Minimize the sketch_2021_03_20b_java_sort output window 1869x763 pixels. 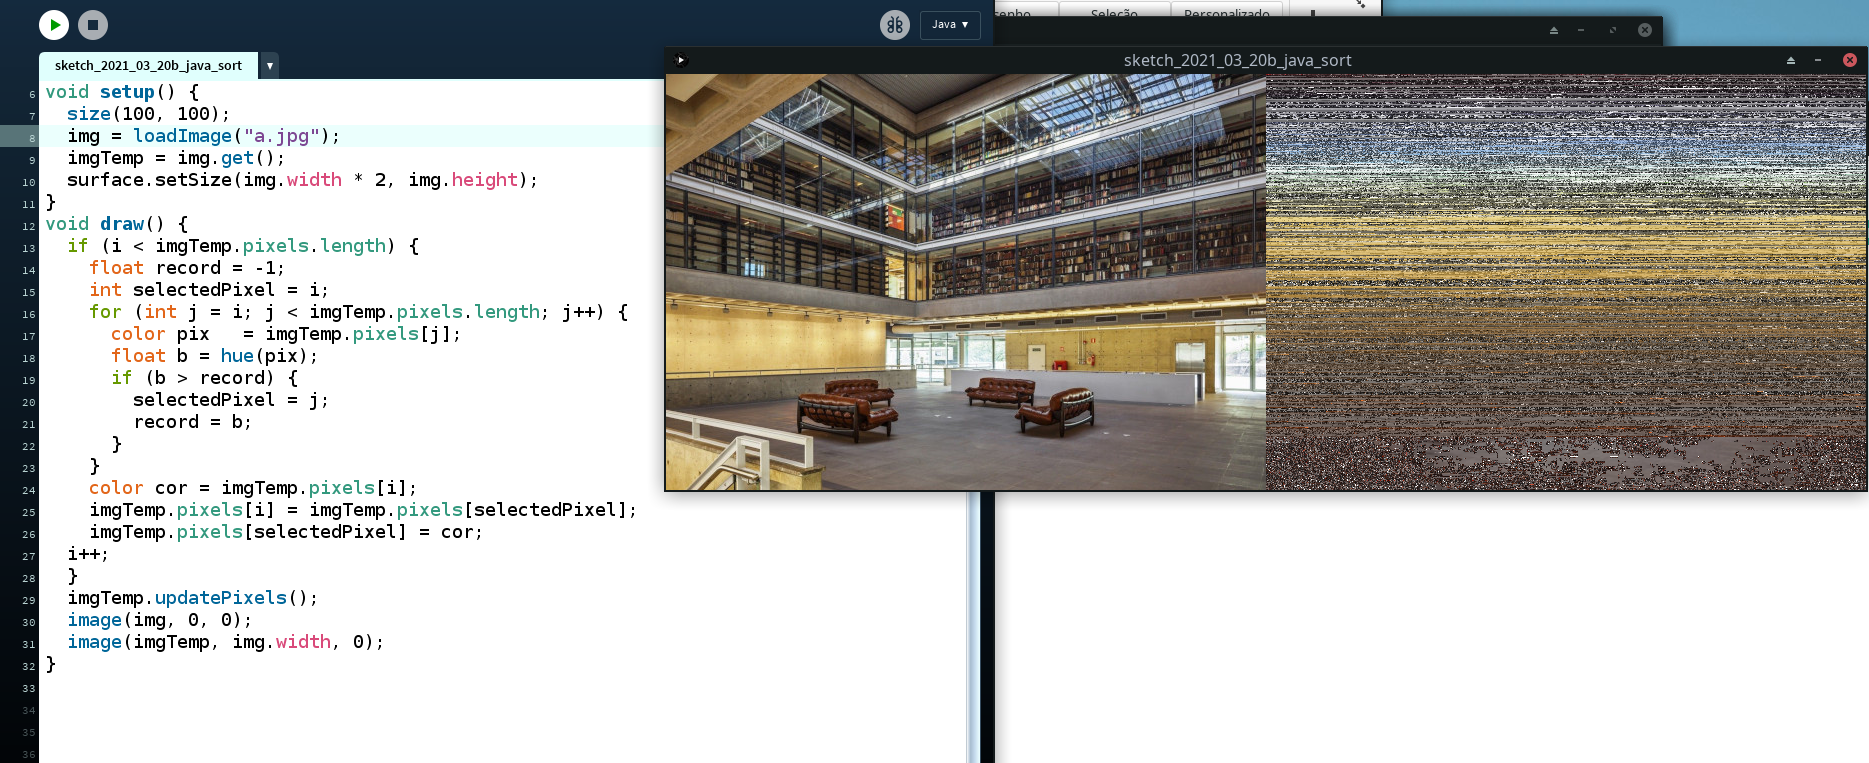(x=1818, y=60)
